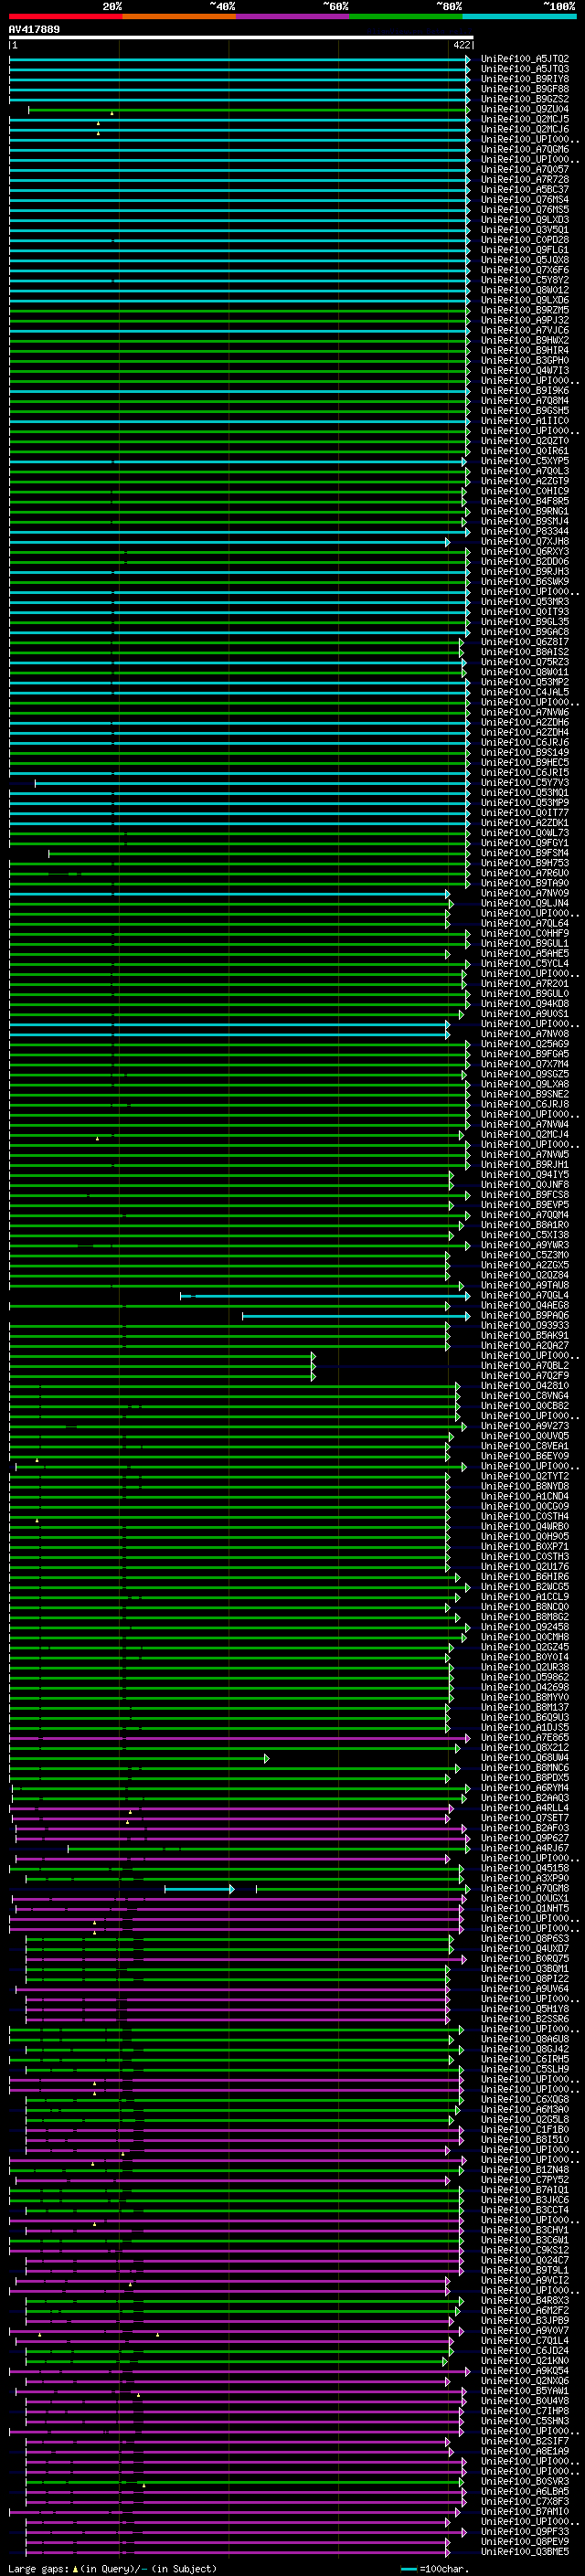This screenshot has height=2576, width=585.
Task: Select the UniRef100_O42810 label
Action: (525, 1386)
